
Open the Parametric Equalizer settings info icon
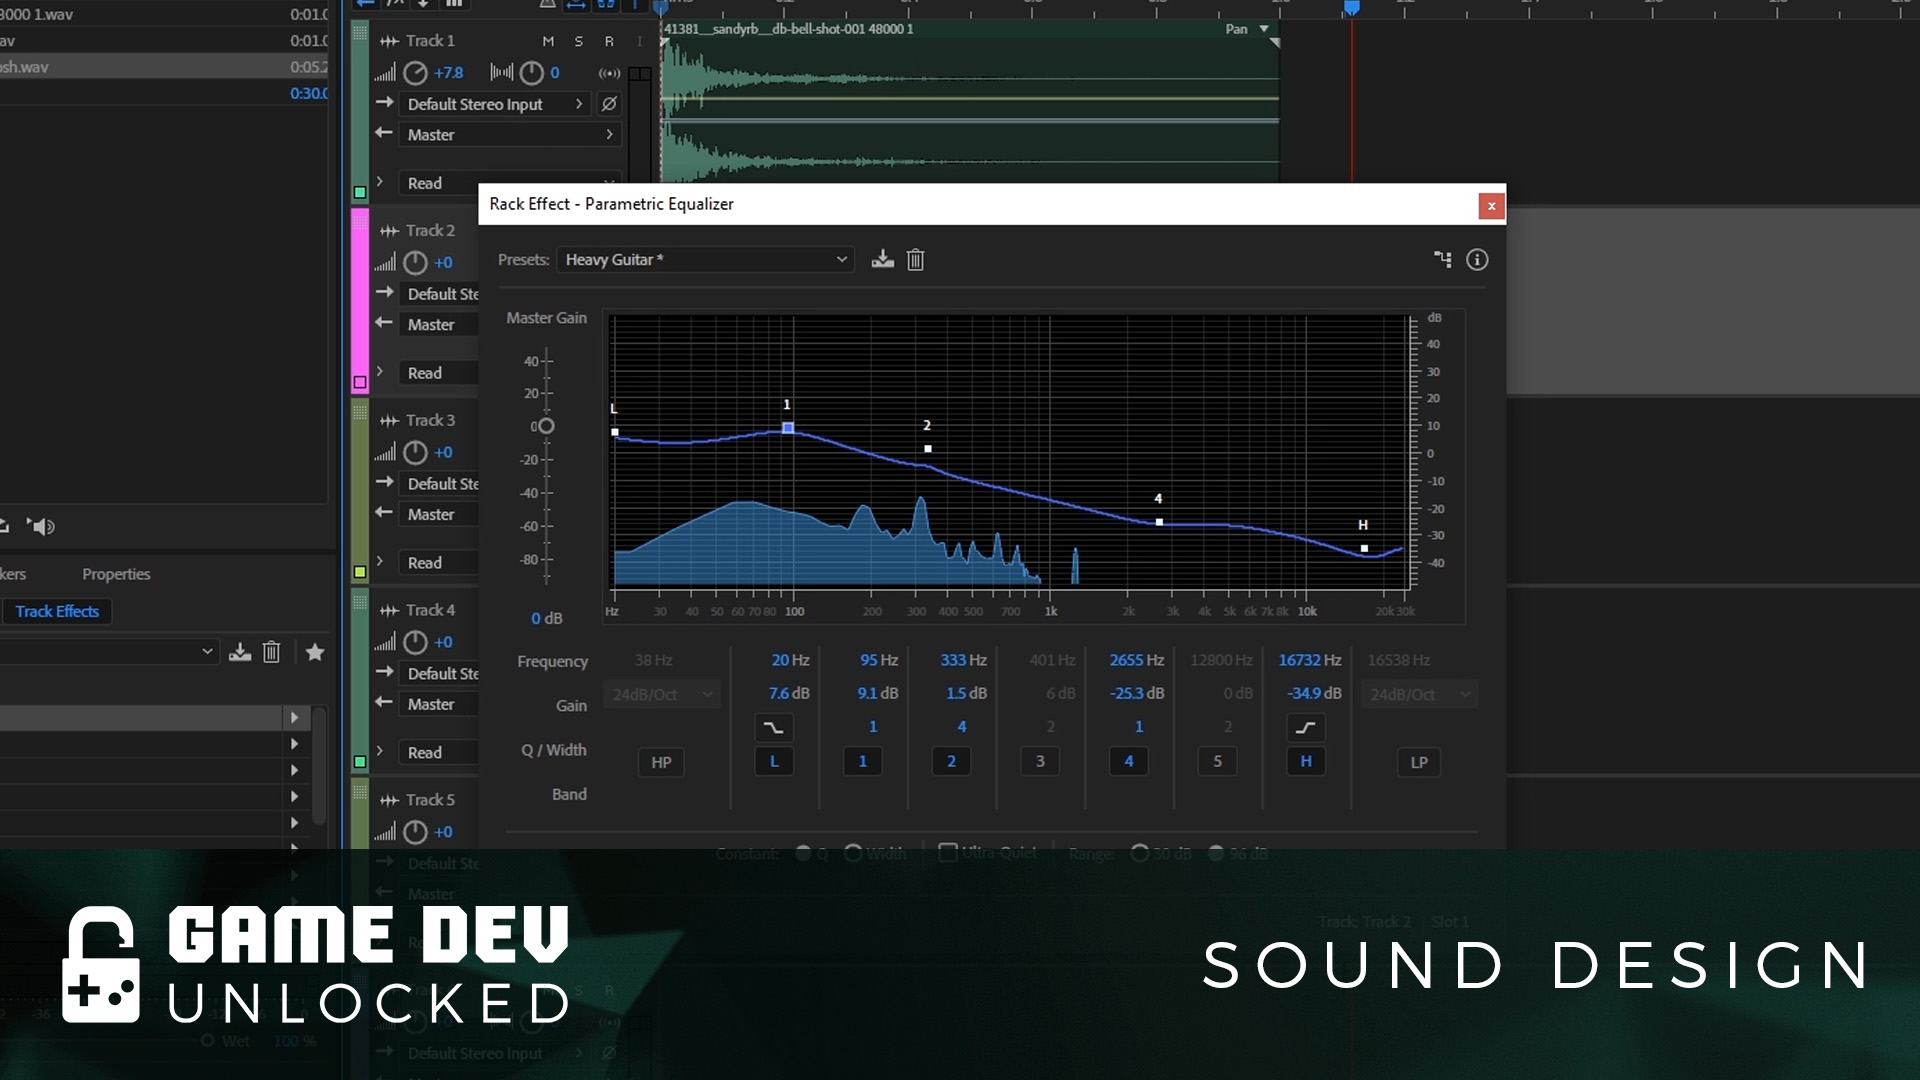[x=1478, y=259]
